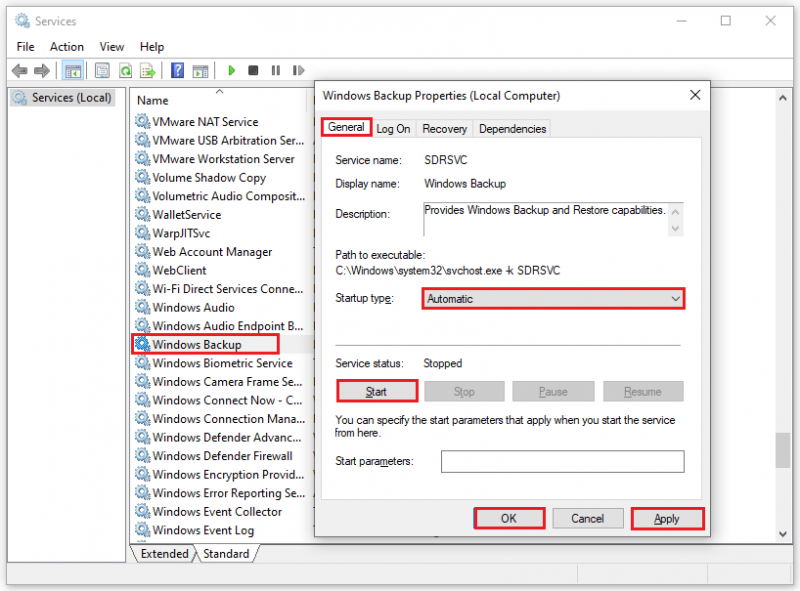This screenshot has width=800, height=591.
Task: Click the green Start Service play icon
Action: (x=232, y=70)
